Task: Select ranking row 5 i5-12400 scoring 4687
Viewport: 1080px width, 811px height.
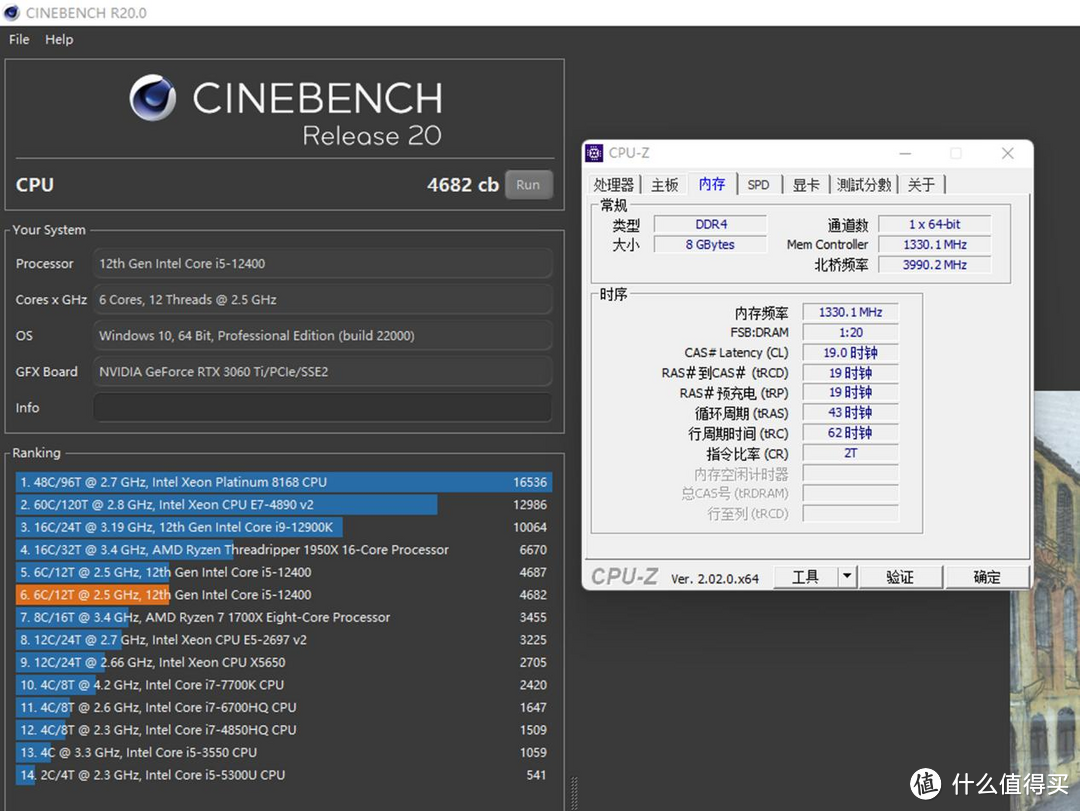Action: tap(284, 572)
